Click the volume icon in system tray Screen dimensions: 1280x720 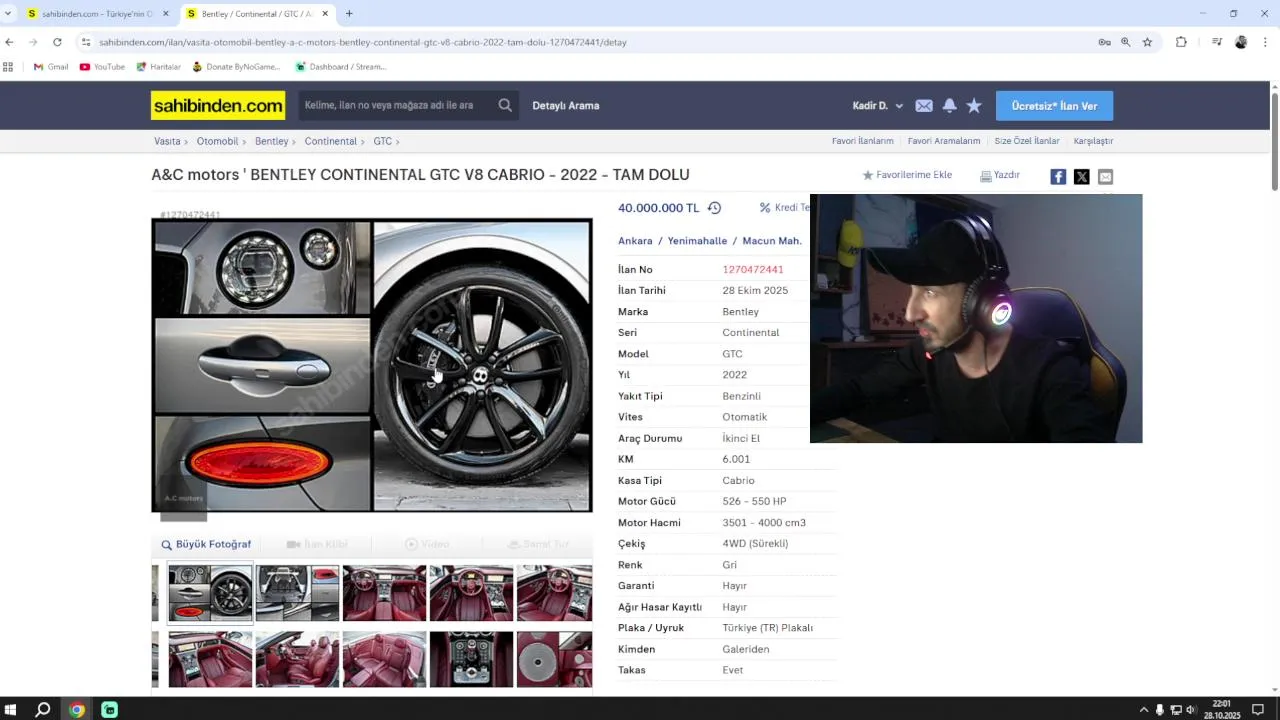pyautogui.click(x=1190, y=710)
